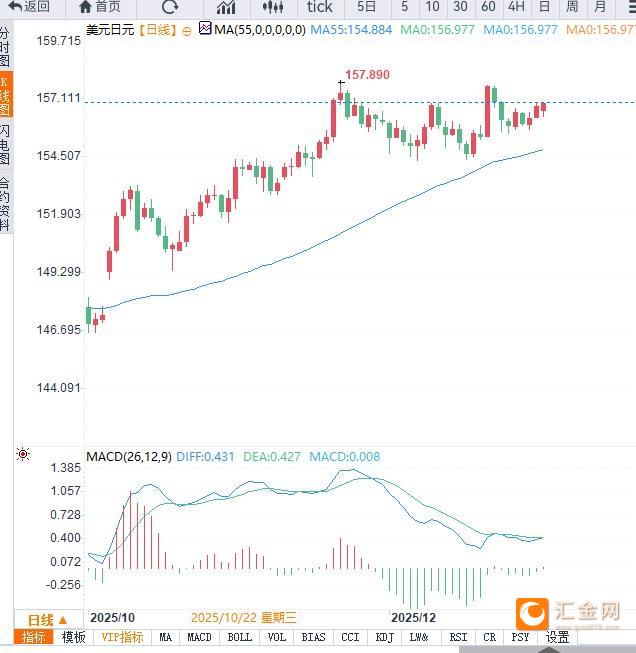
Task: Select the 10 minute timeframe
Action: click(432, 7)
